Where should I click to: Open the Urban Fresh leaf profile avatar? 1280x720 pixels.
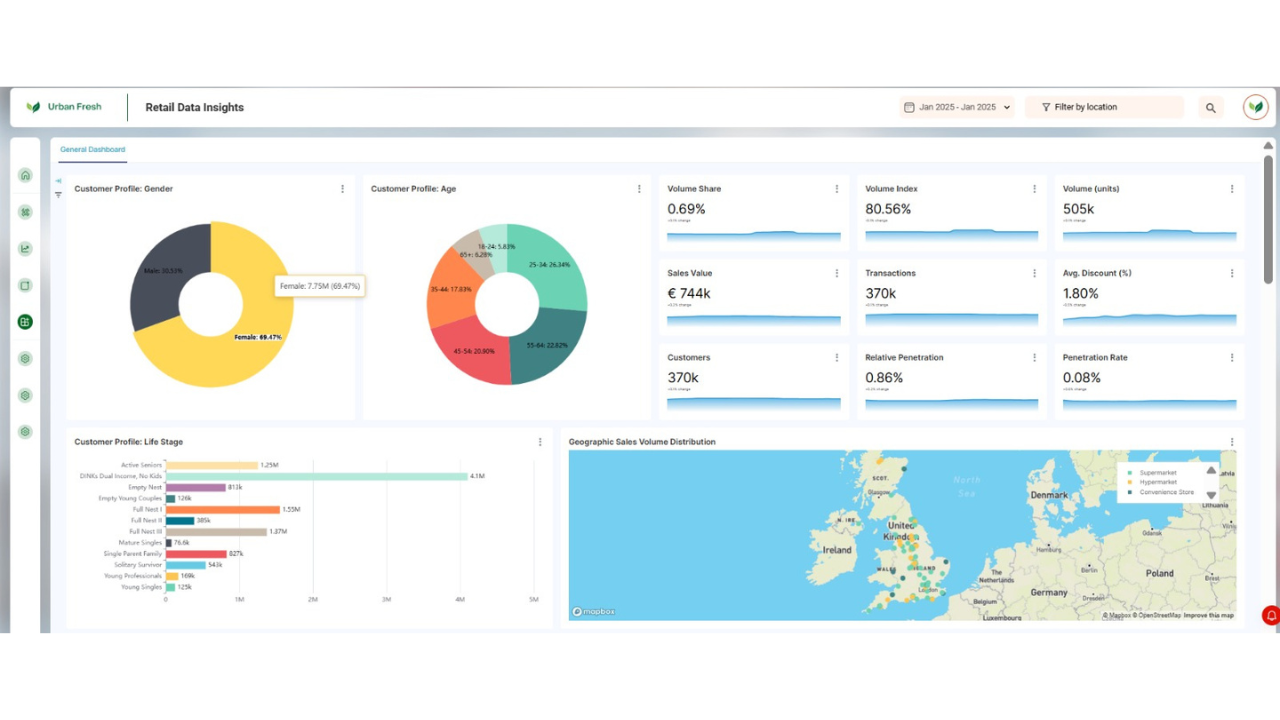[1256, 107]
